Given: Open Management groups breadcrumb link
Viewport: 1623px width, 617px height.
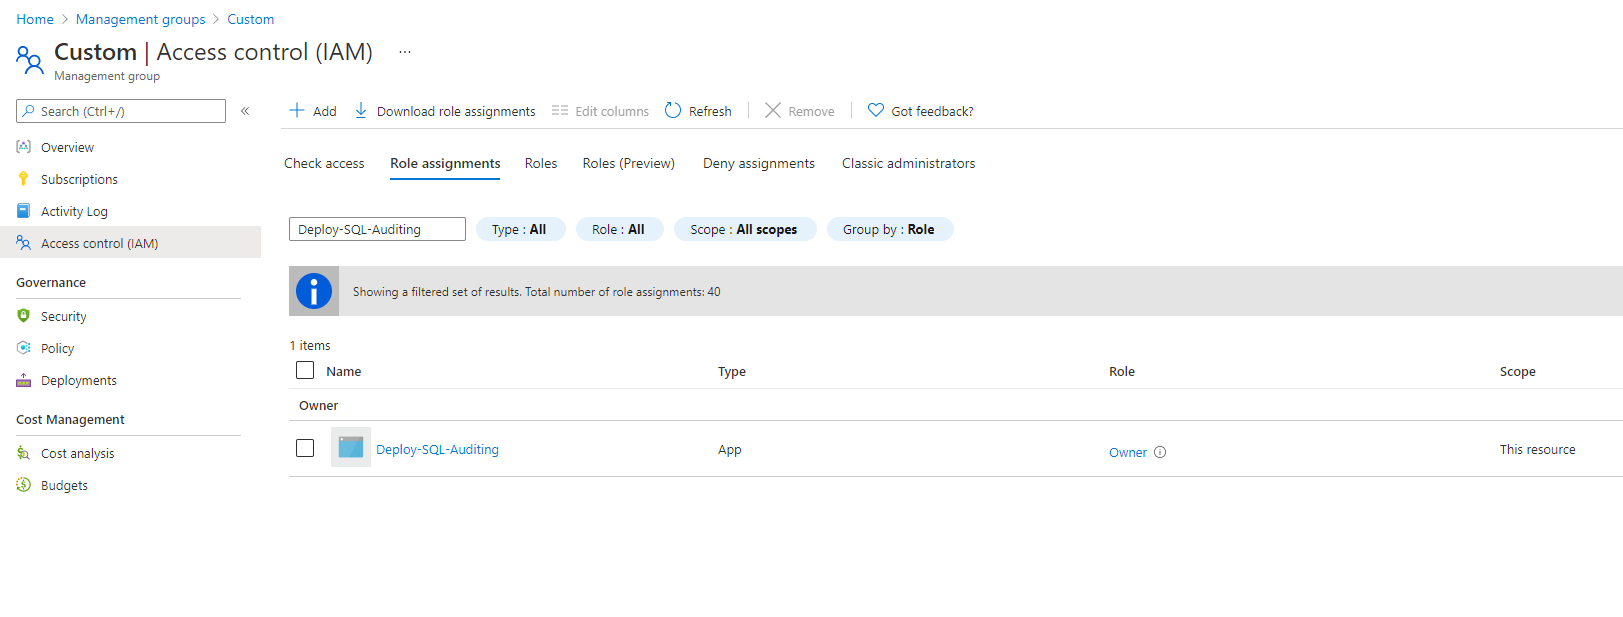Looking at the screenshot, I should click(x=141, y=19).
